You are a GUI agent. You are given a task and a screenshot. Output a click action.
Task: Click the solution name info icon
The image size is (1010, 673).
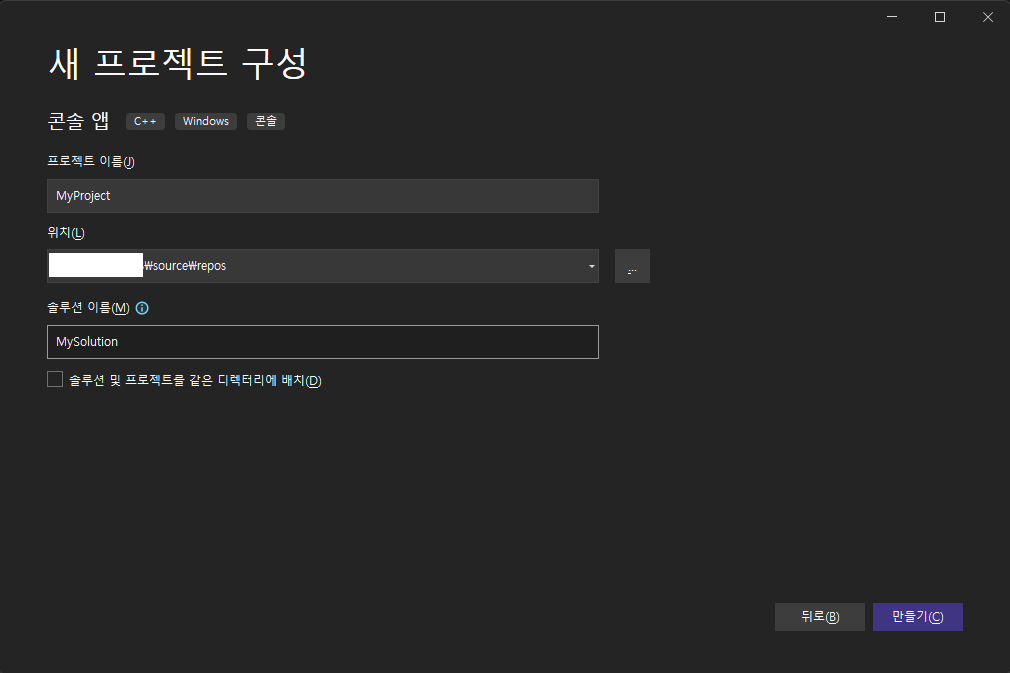[x=142, y=308]
